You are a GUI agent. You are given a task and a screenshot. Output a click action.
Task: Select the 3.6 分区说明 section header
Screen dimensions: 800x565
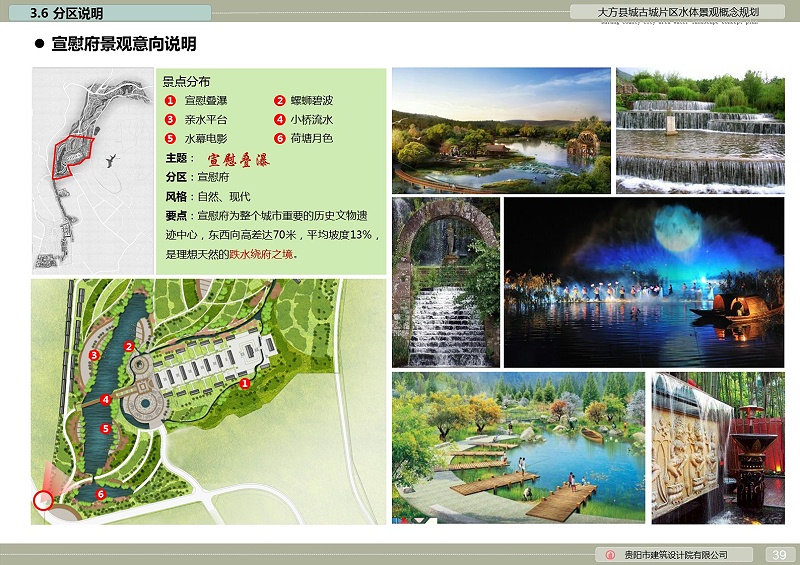[66, 13]
